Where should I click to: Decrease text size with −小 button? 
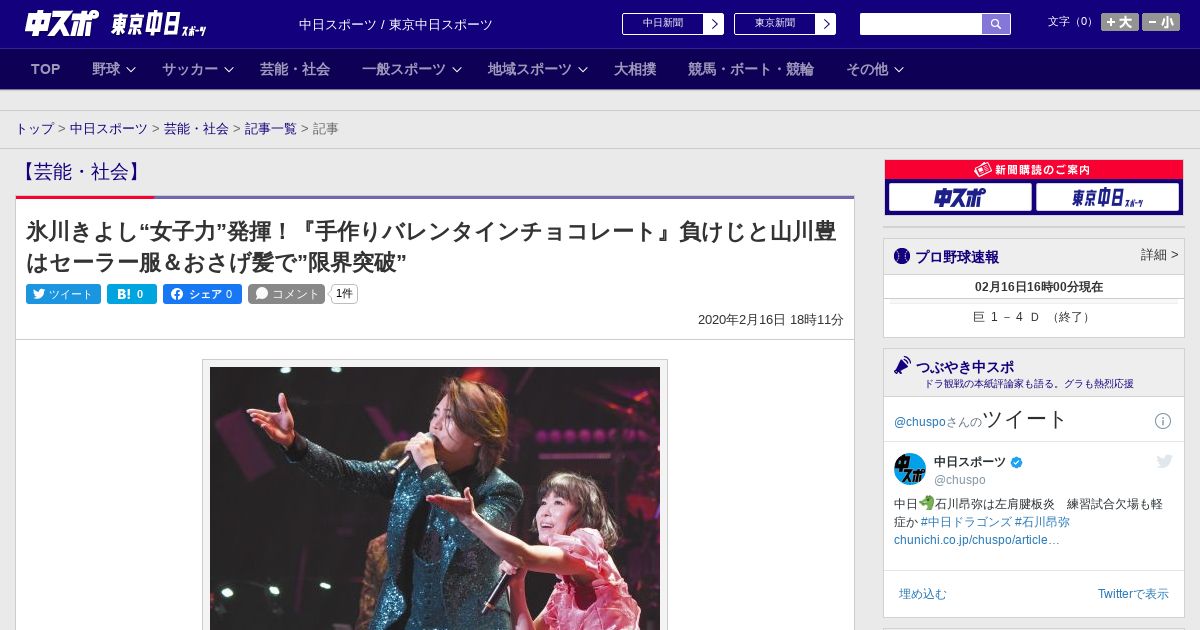pos(1161,22)
